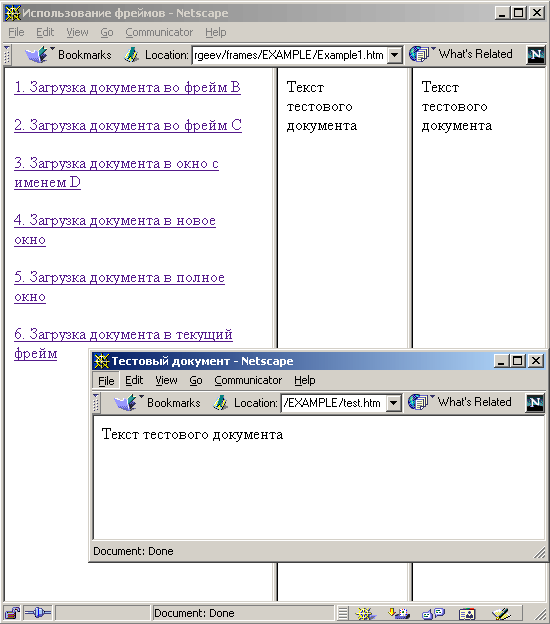
Task: Minimize the Использование фреймов window
Action: click(x=502, y=13)
